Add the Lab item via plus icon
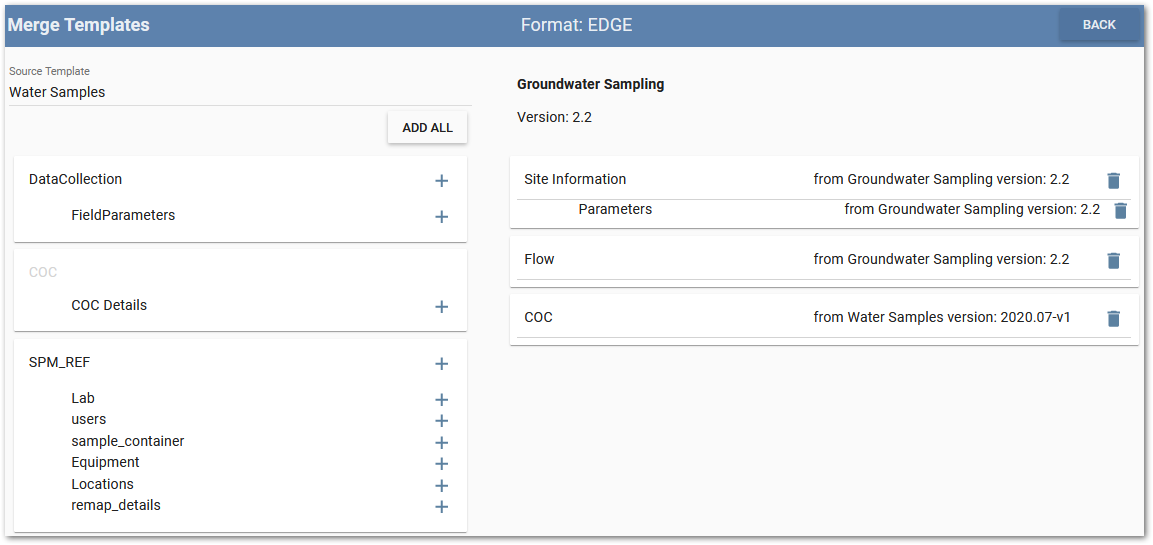The image size is (1153, 545). [x=441, y=400]
